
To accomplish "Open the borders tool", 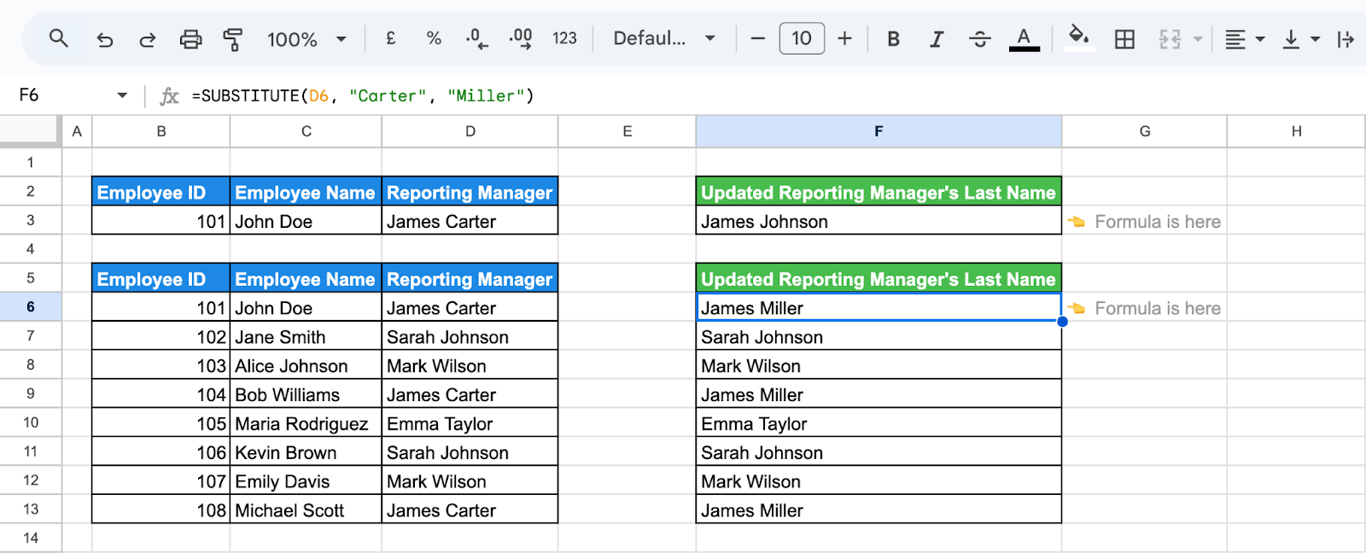I will coord(1124,39).
